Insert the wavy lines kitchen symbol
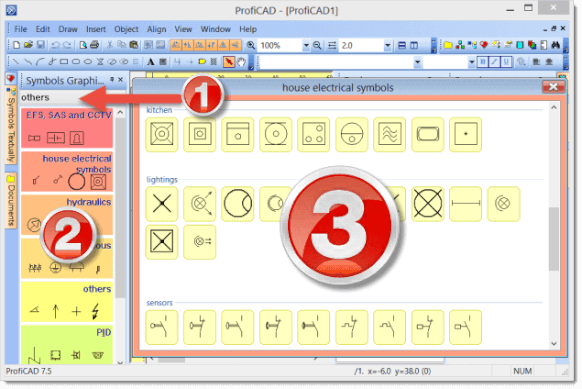 tap(389, 134)
